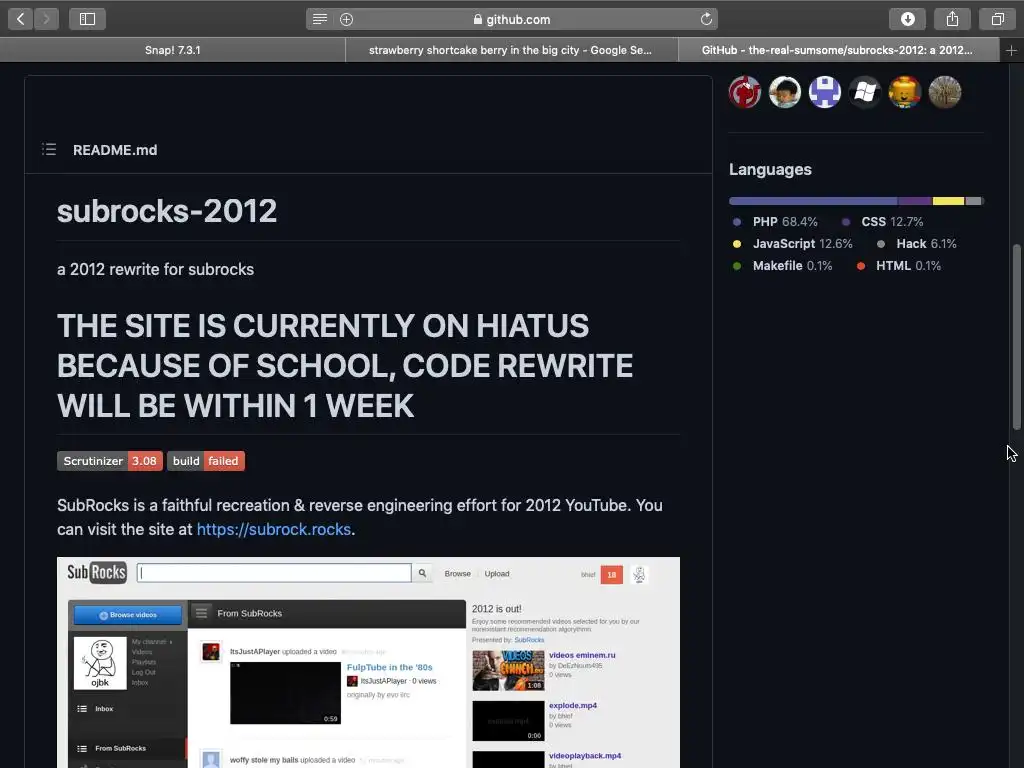This screenshot has height=768, width=1024.
Task: Click the Share button in Safari toolbar
Action: pos(952,19)
